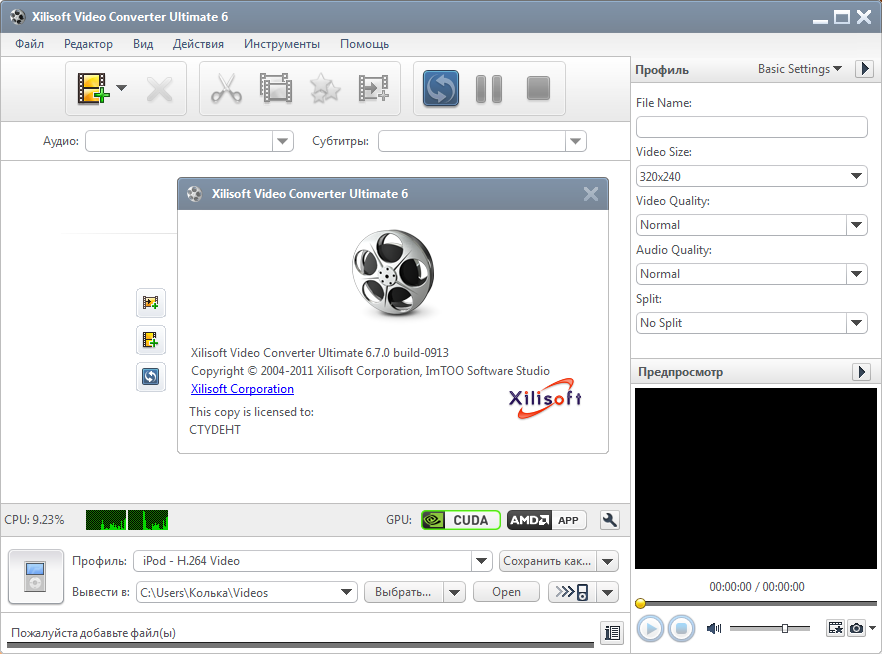The image size is (882, 654).
Task: Open the Split dropdown list
Action: (x=751, y=323)
